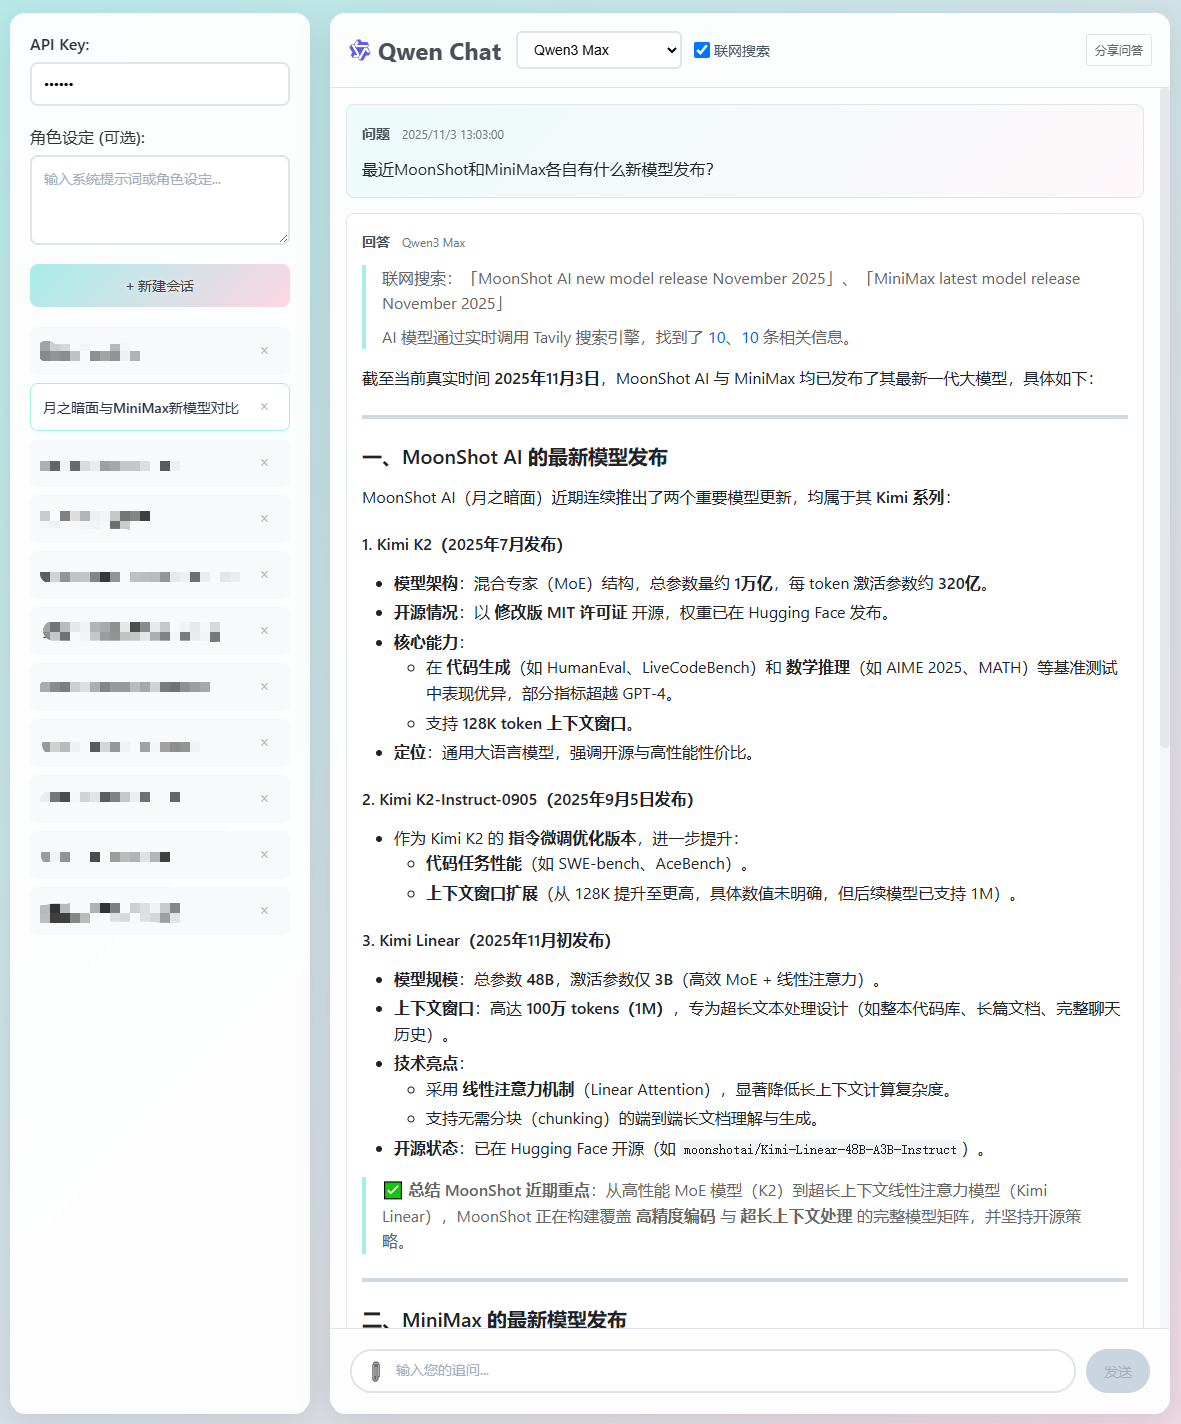Start a new chat with + 新建会话
1181x1424 pixels.
[160, 286]
